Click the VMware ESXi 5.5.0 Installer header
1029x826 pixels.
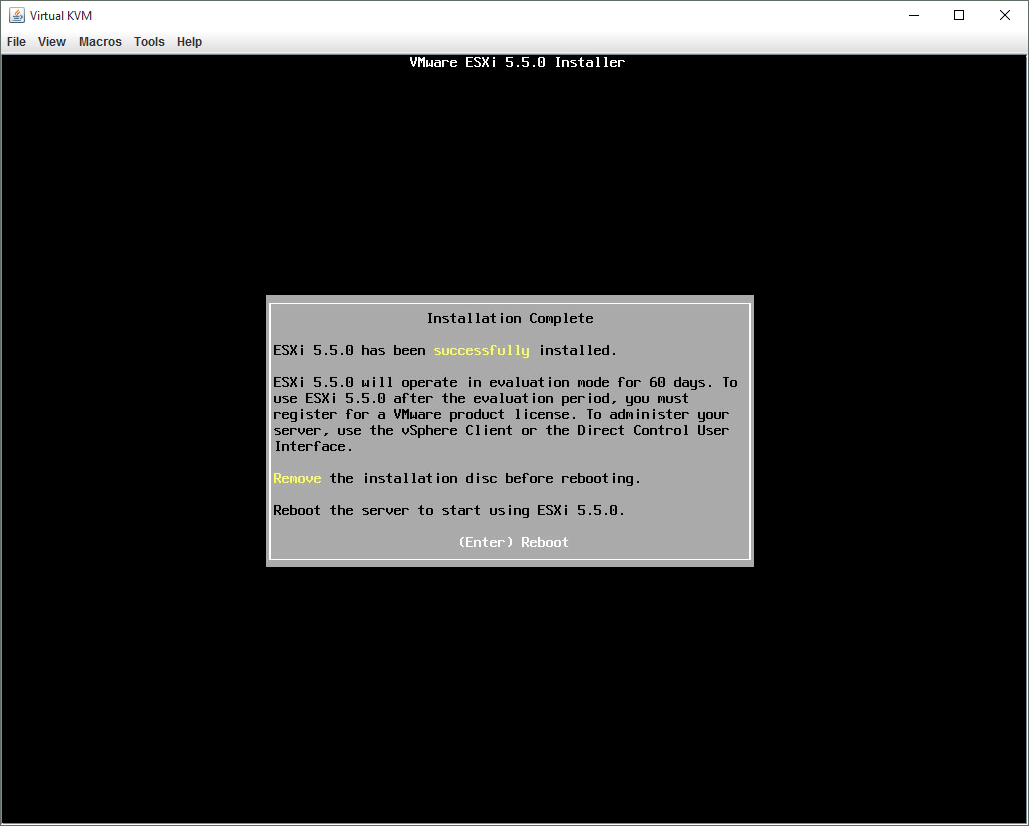pyautogui.click(x=517, y=63)
